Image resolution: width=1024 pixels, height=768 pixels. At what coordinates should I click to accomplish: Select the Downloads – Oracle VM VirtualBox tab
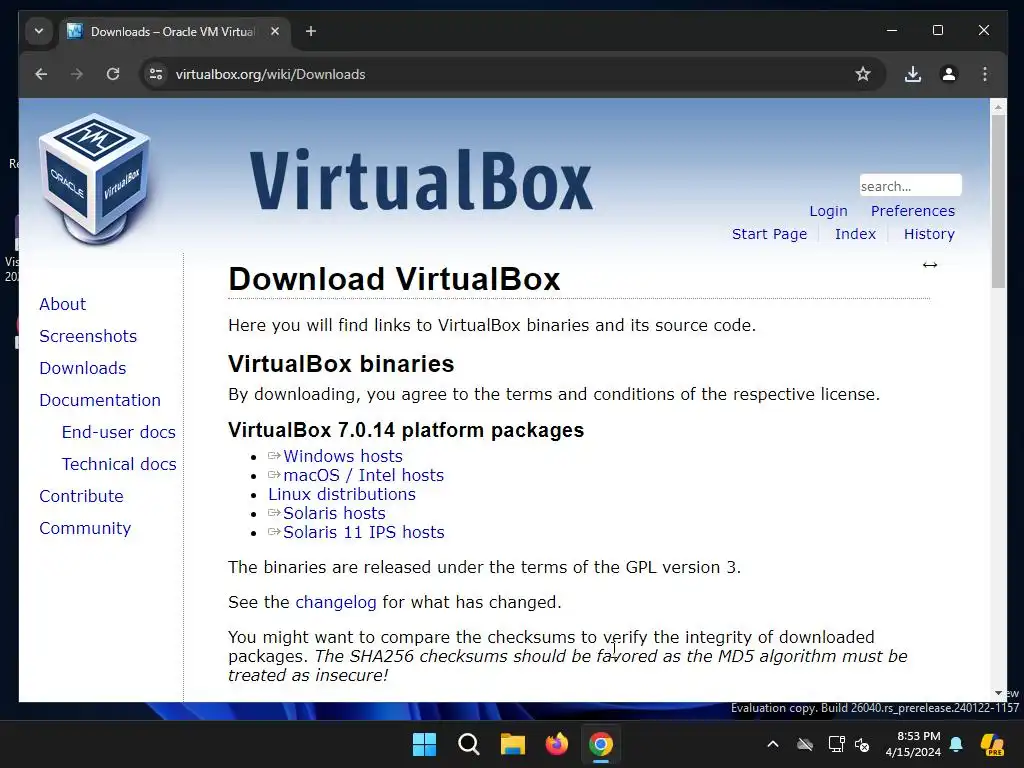point(174,31)
